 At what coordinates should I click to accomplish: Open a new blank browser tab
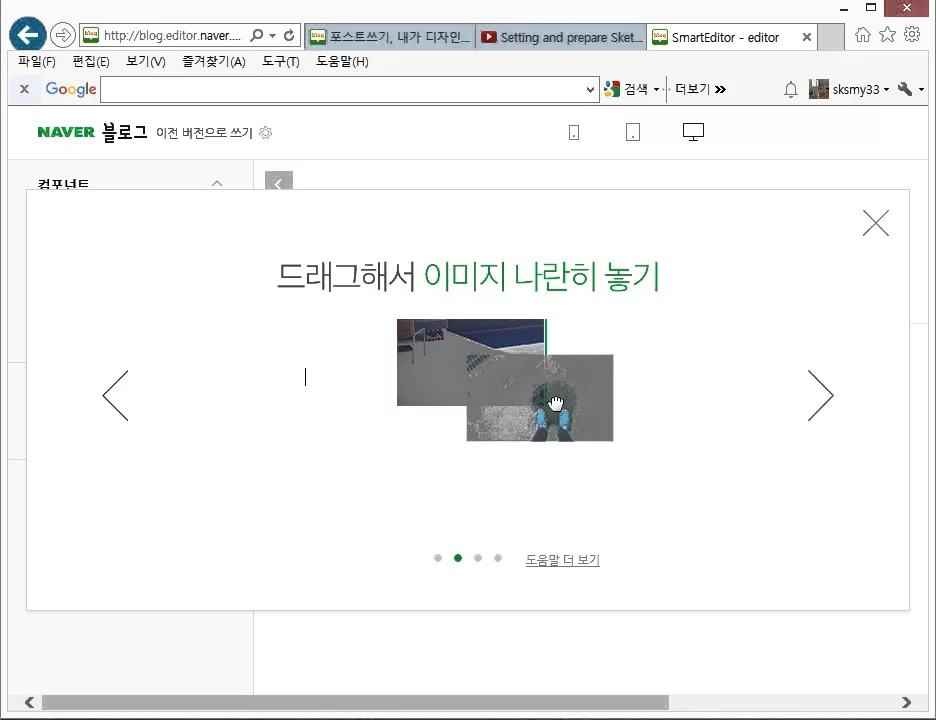coord(830,37)
